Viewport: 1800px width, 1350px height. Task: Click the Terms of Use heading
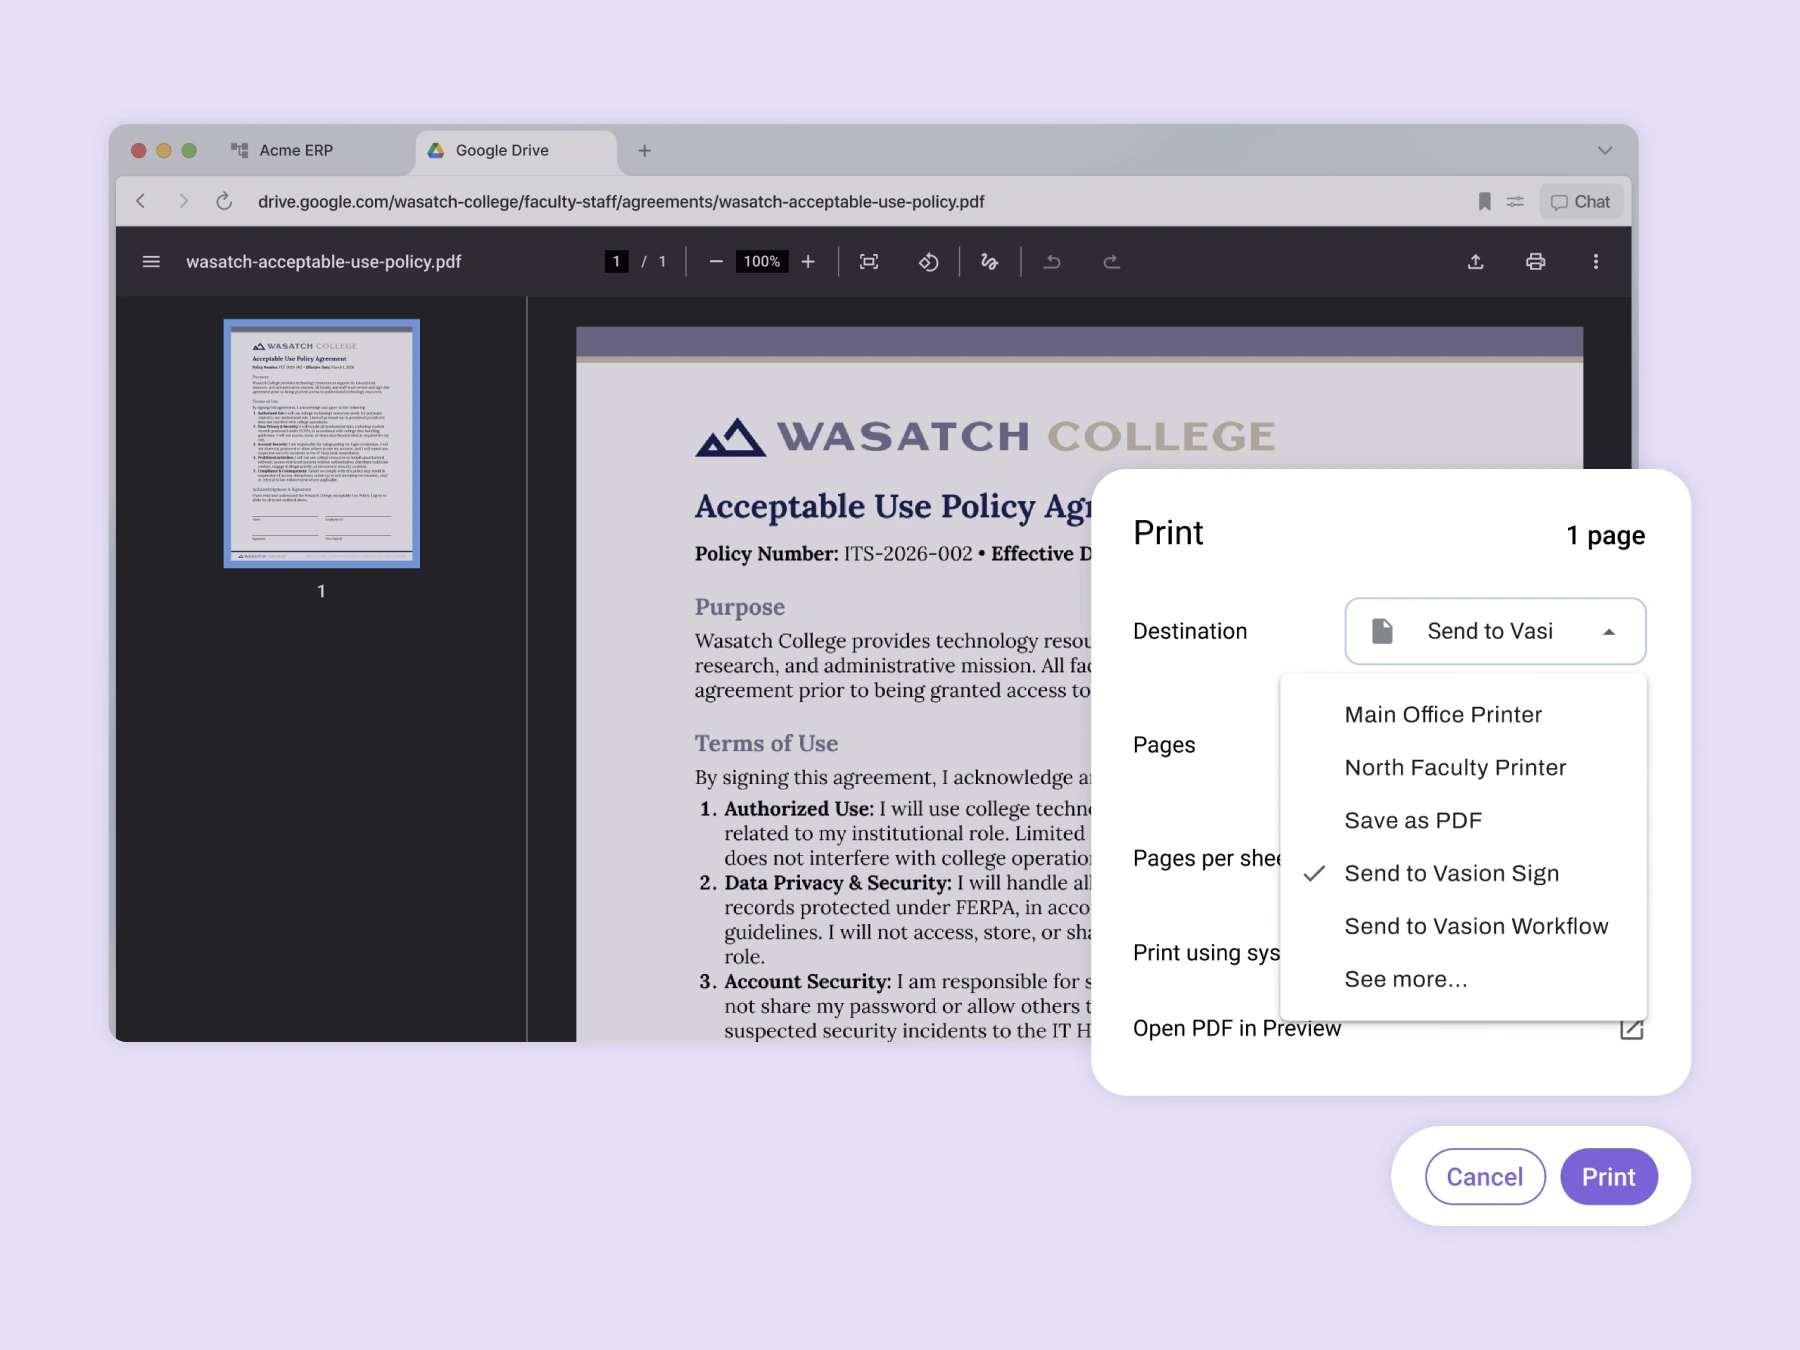pyautogui.click(x=767, y=743)
